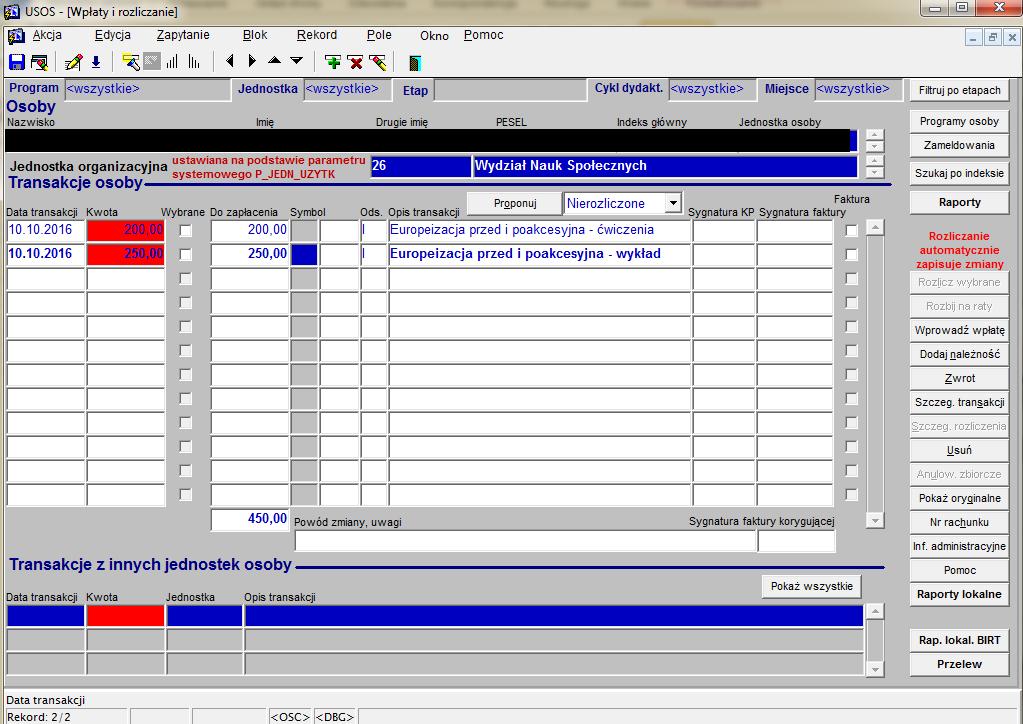The width and height of the screenshot is (1023, 724).
Task: Click Pokaż oryginalne button
Action: (x=959, y=498)
